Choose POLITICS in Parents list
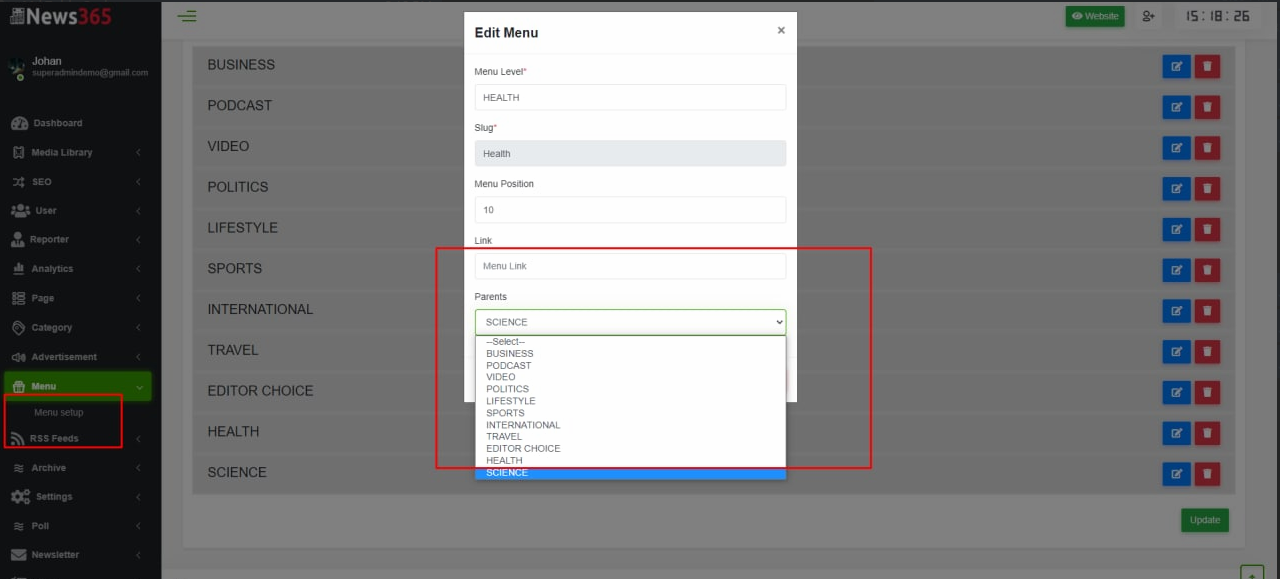The image size is (1280, 579). pos(630,389)
